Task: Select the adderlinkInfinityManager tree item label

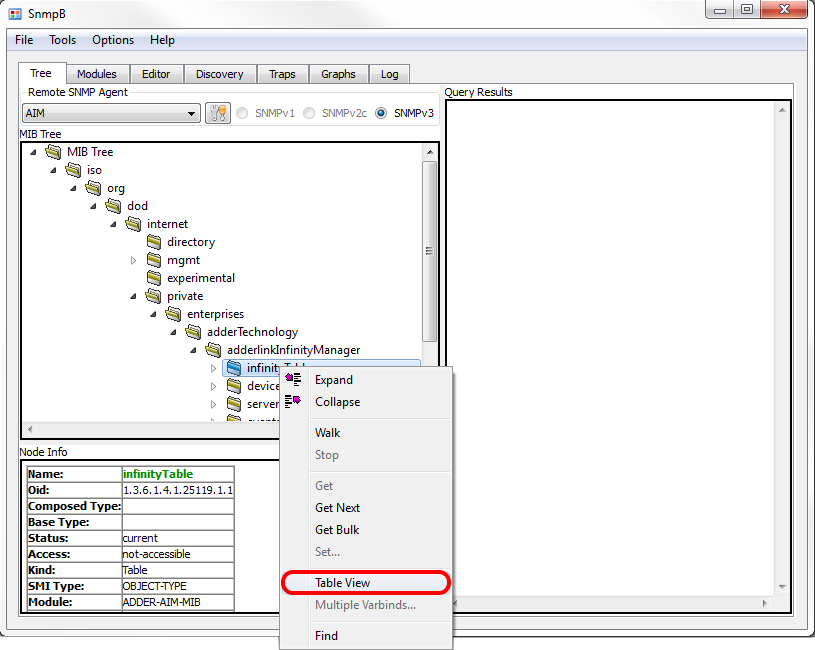Action: tap(293, 350)
